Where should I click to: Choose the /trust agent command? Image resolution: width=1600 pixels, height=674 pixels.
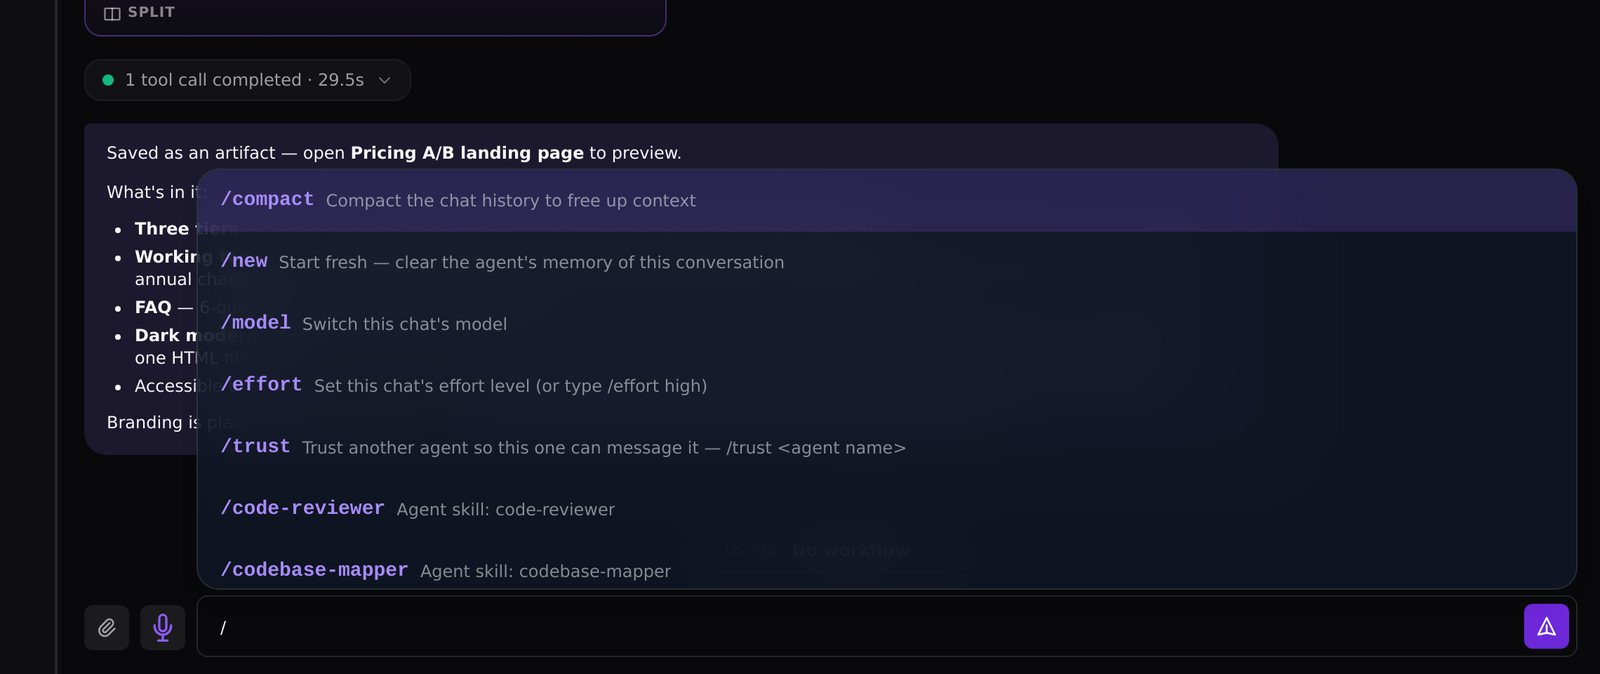(886, 447)
